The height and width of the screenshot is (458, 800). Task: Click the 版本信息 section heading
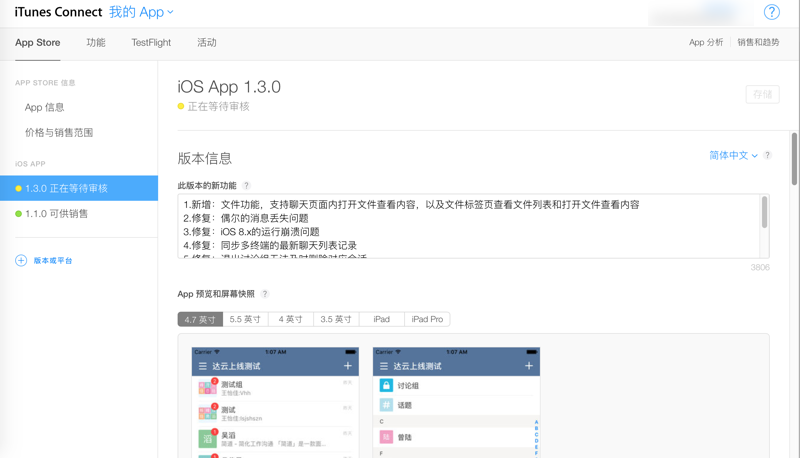point(205,159)
